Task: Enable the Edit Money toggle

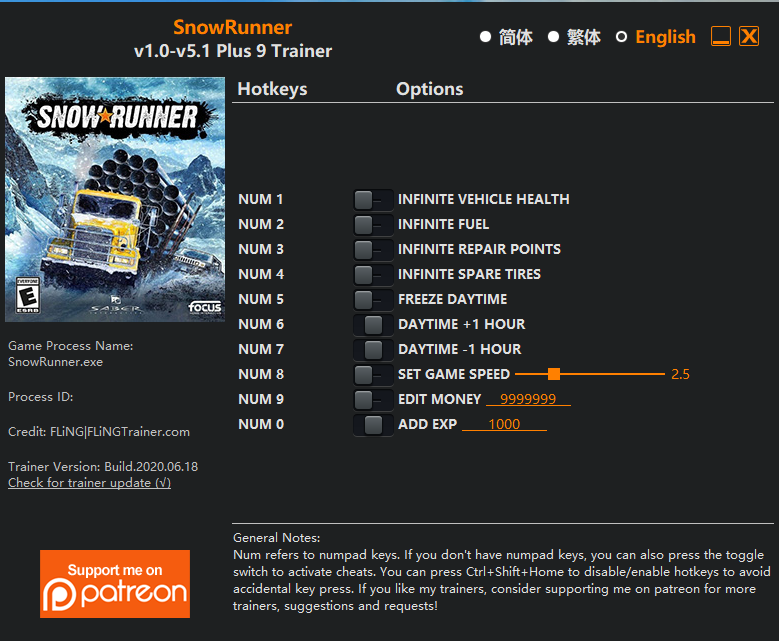Action: click(373, 399)
